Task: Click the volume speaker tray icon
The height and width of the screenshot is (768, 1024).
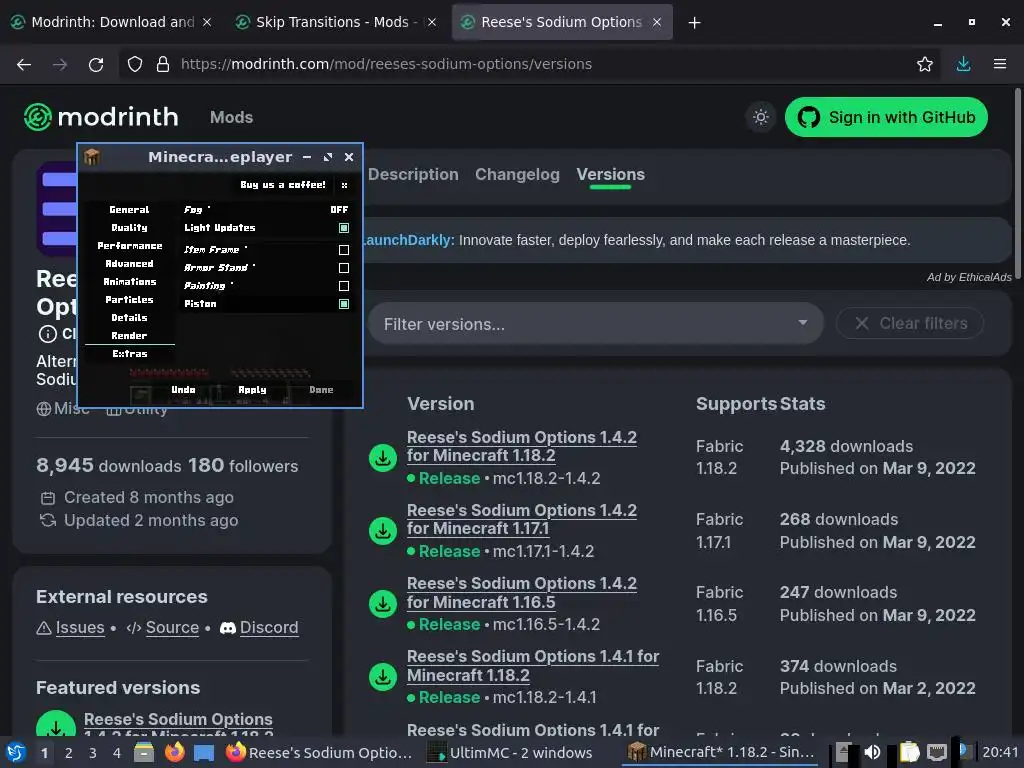Action: click(x=872, y=752)
